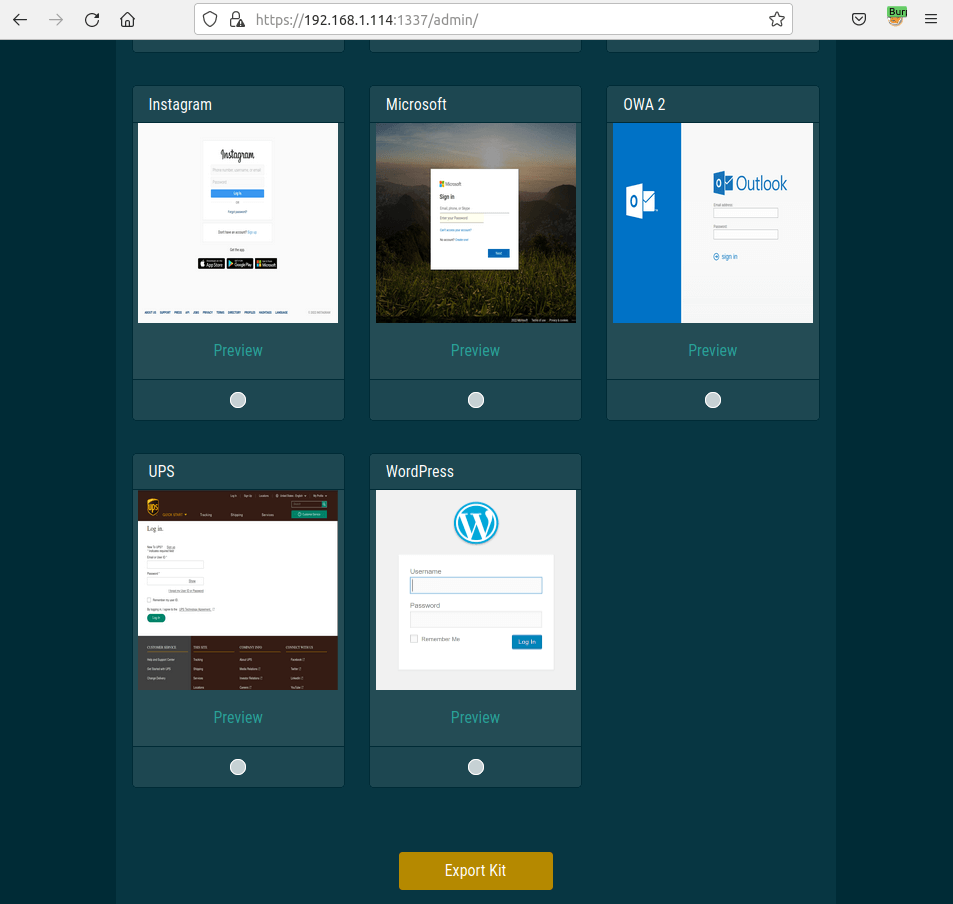
Task: Click the browser forward arrow
Action: coord(56,19)
